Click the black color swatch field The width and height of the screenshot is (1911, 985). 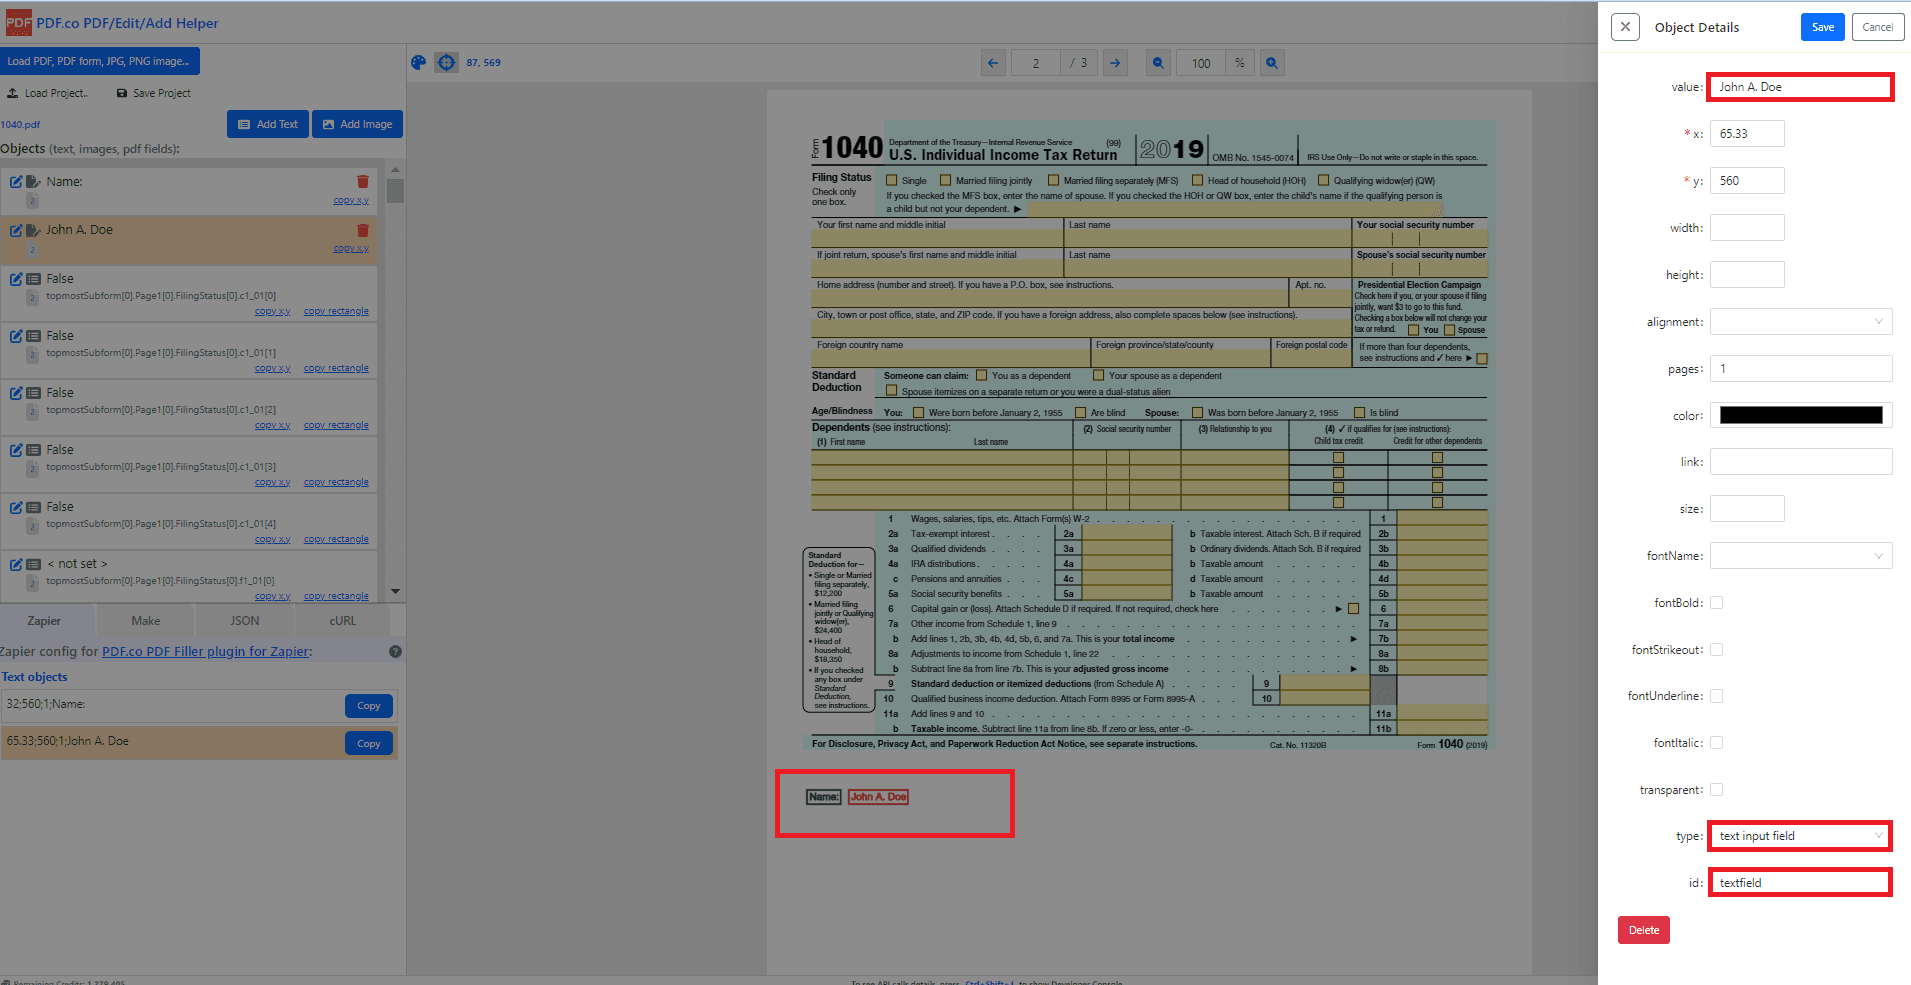coord(1801,415)
